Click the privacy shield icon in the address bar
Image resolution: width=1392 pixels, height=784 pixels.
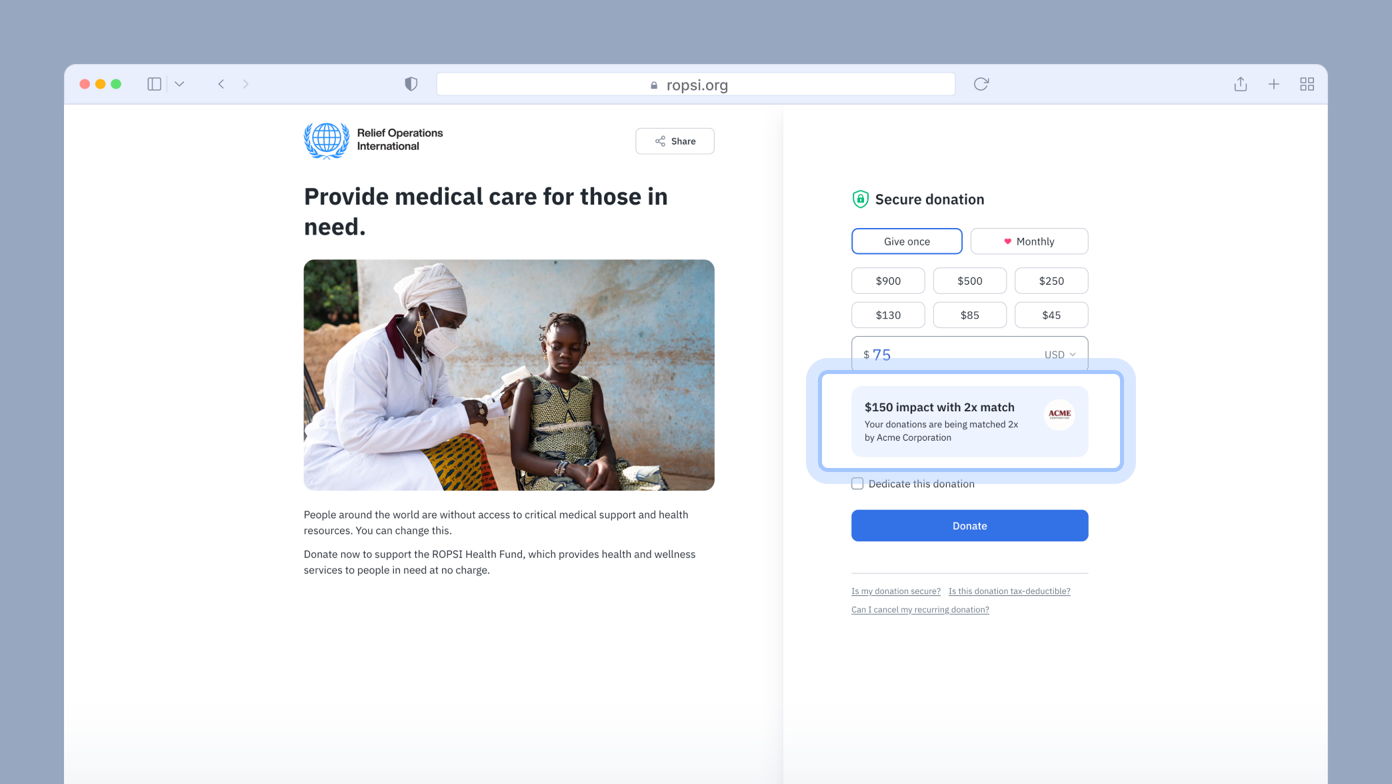pyautogui.click(x=410, y=84)
